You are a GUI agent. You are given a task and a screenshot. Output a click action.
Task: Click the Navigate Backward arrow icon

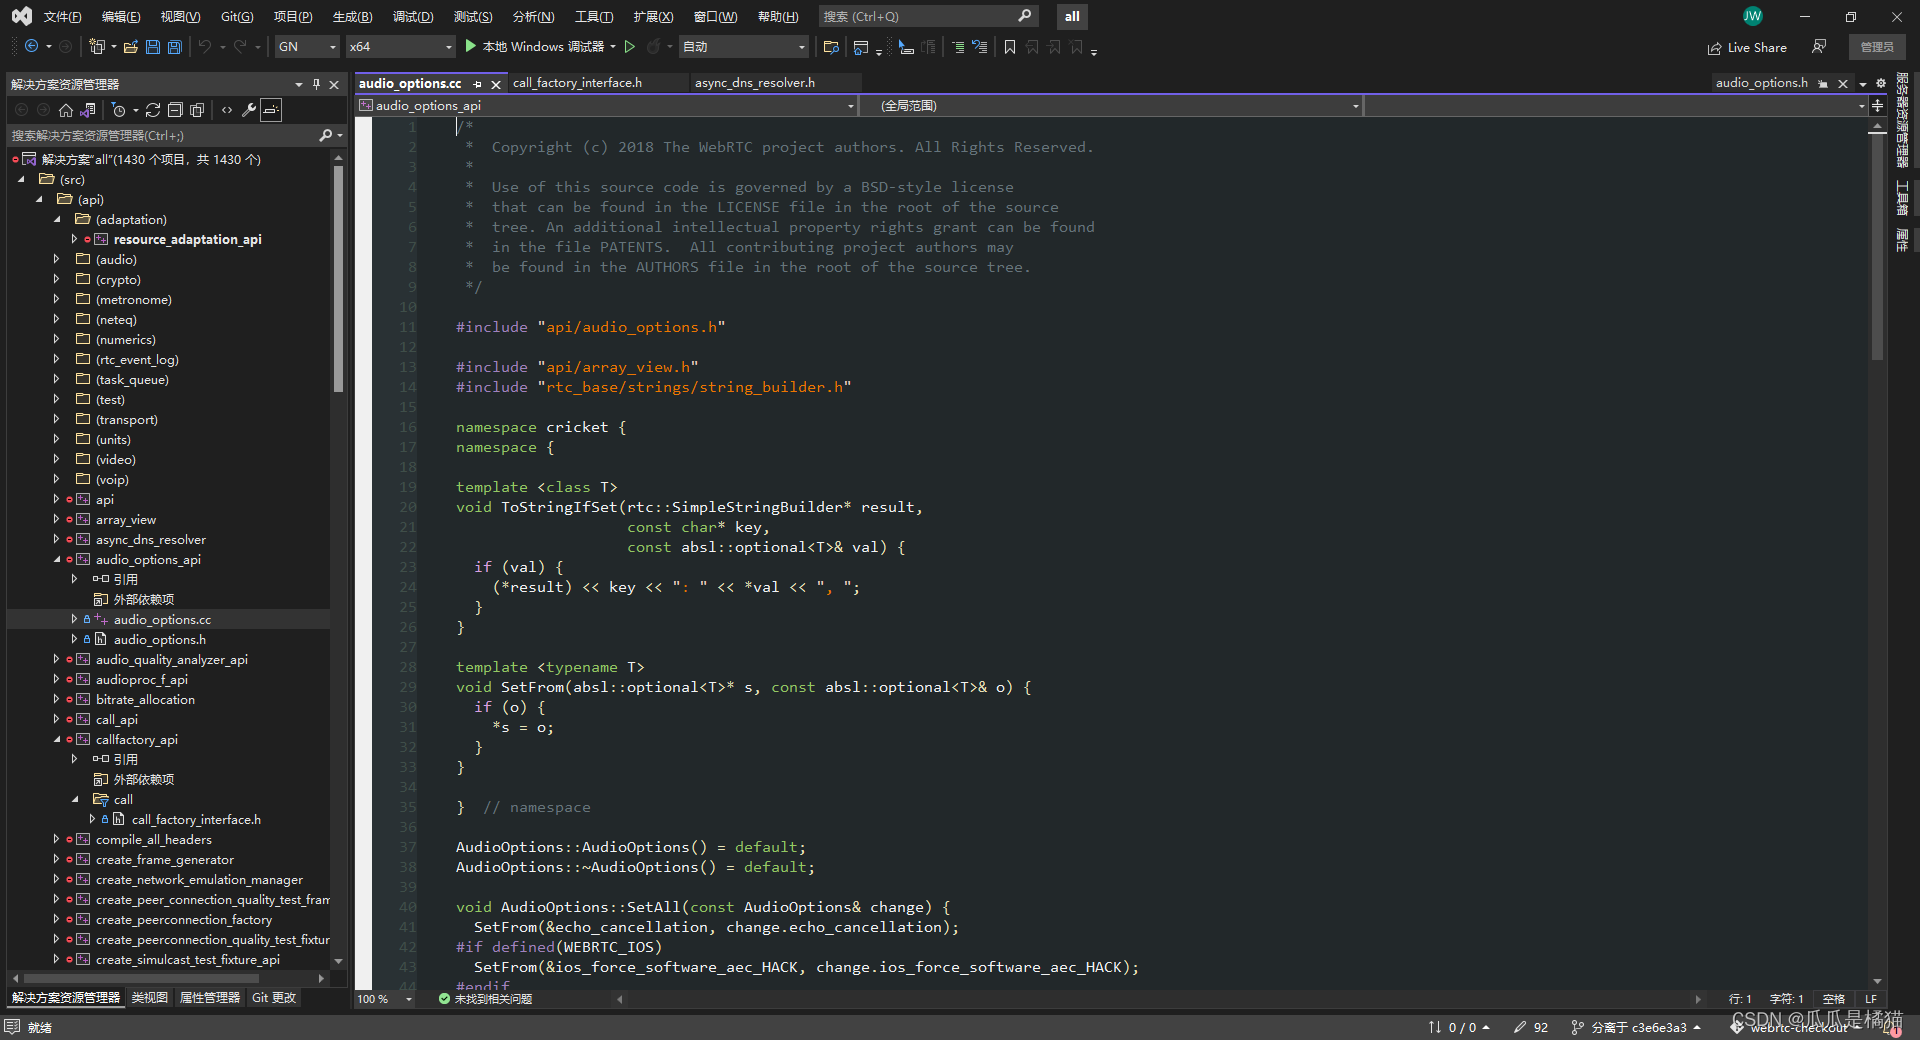[x=32, y=46]
